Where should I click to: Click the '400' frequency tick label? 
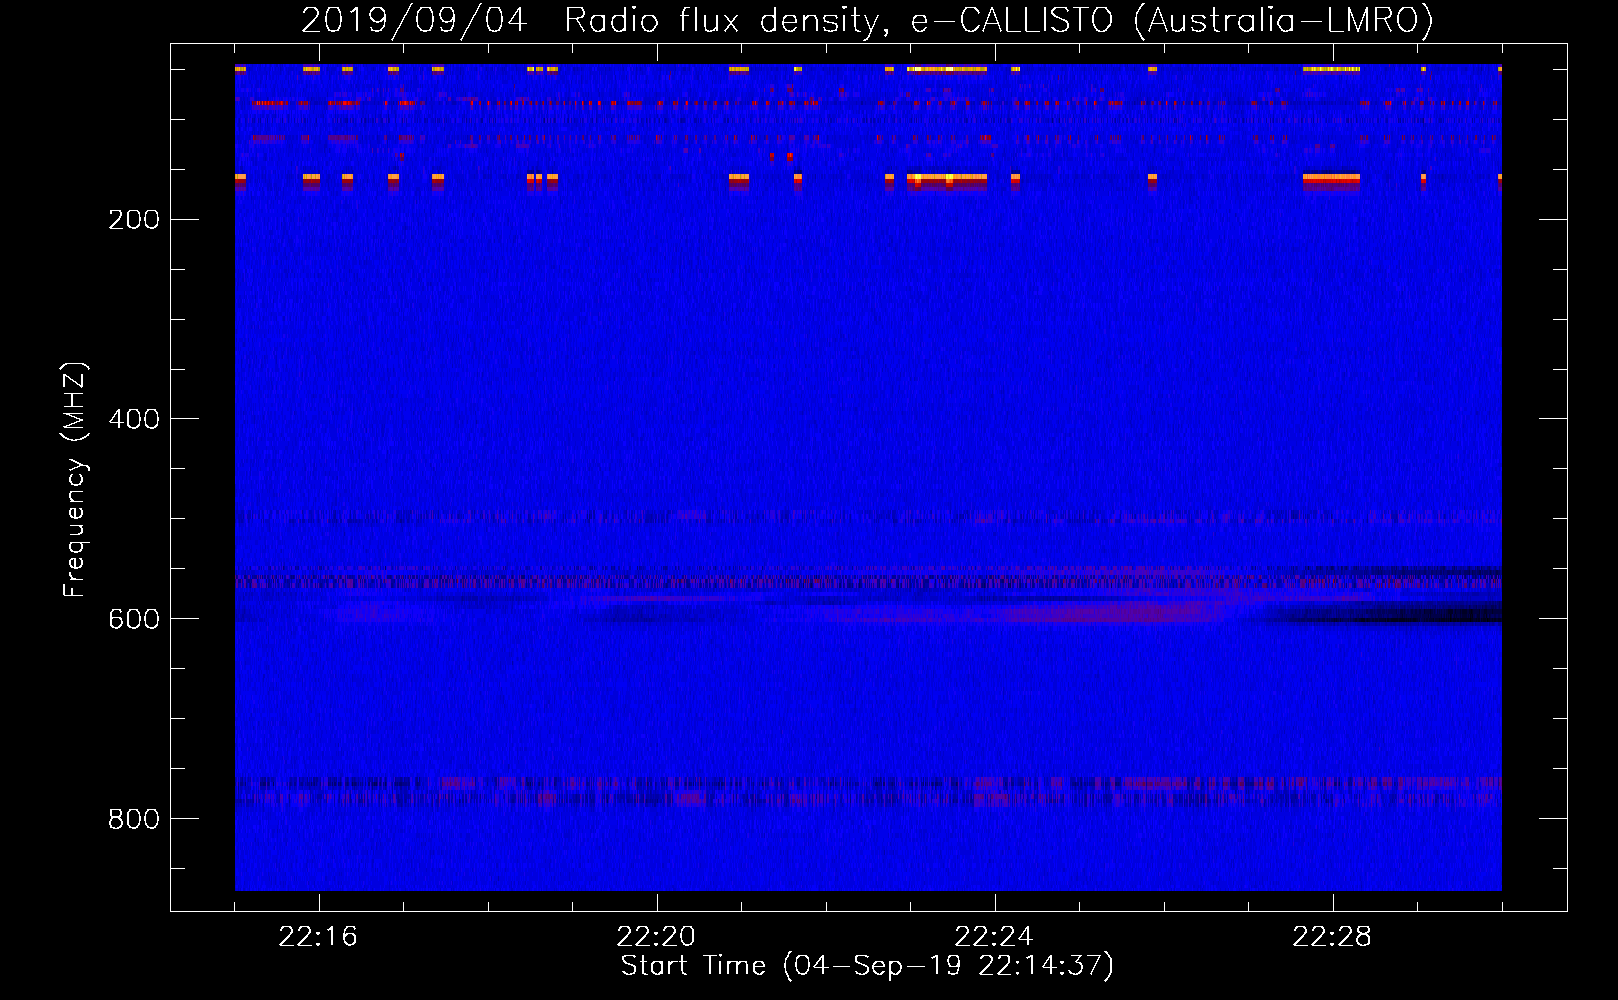[134, 419]
